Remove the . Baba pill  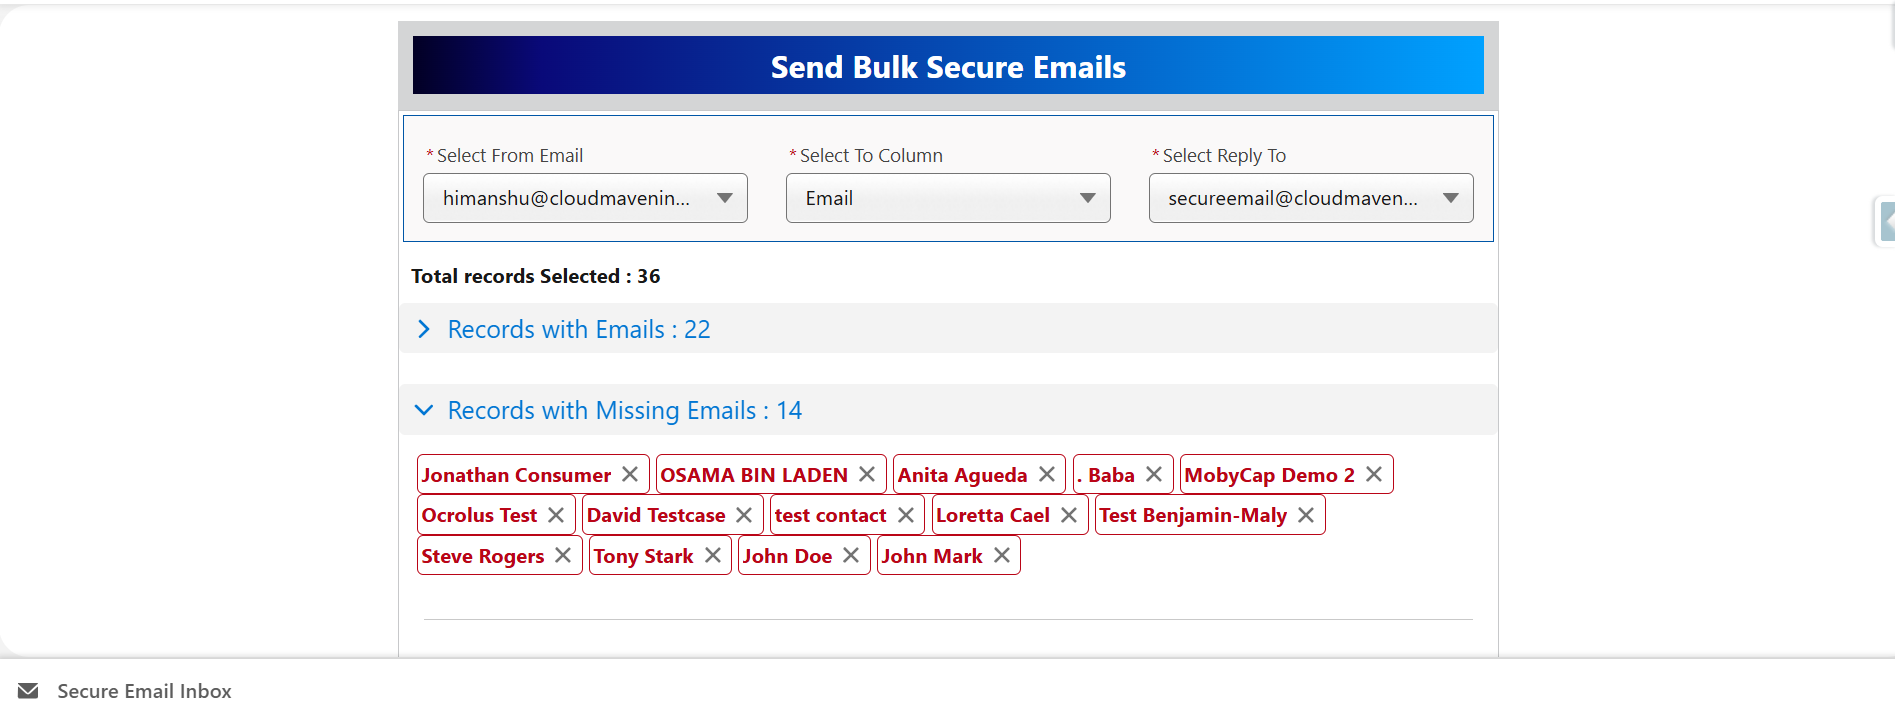pyautogui.click(x=1154, y=474)
